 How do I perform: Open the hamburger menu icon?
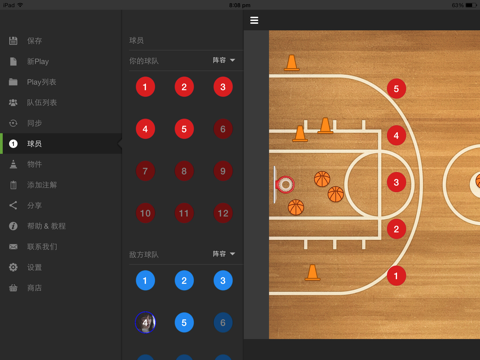[254, 20]
